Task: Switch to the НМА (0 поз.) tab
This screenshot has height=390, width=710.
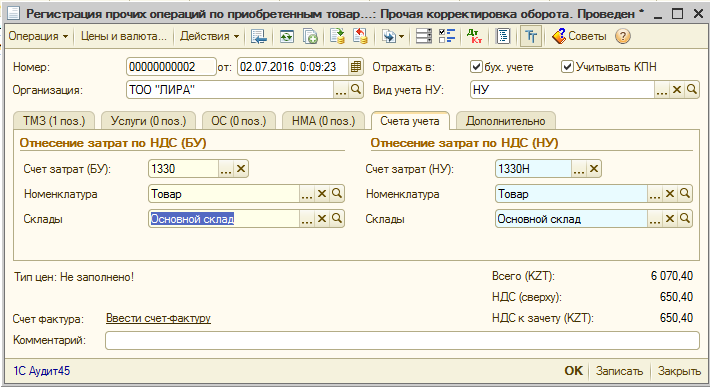Action: (323, 121)
